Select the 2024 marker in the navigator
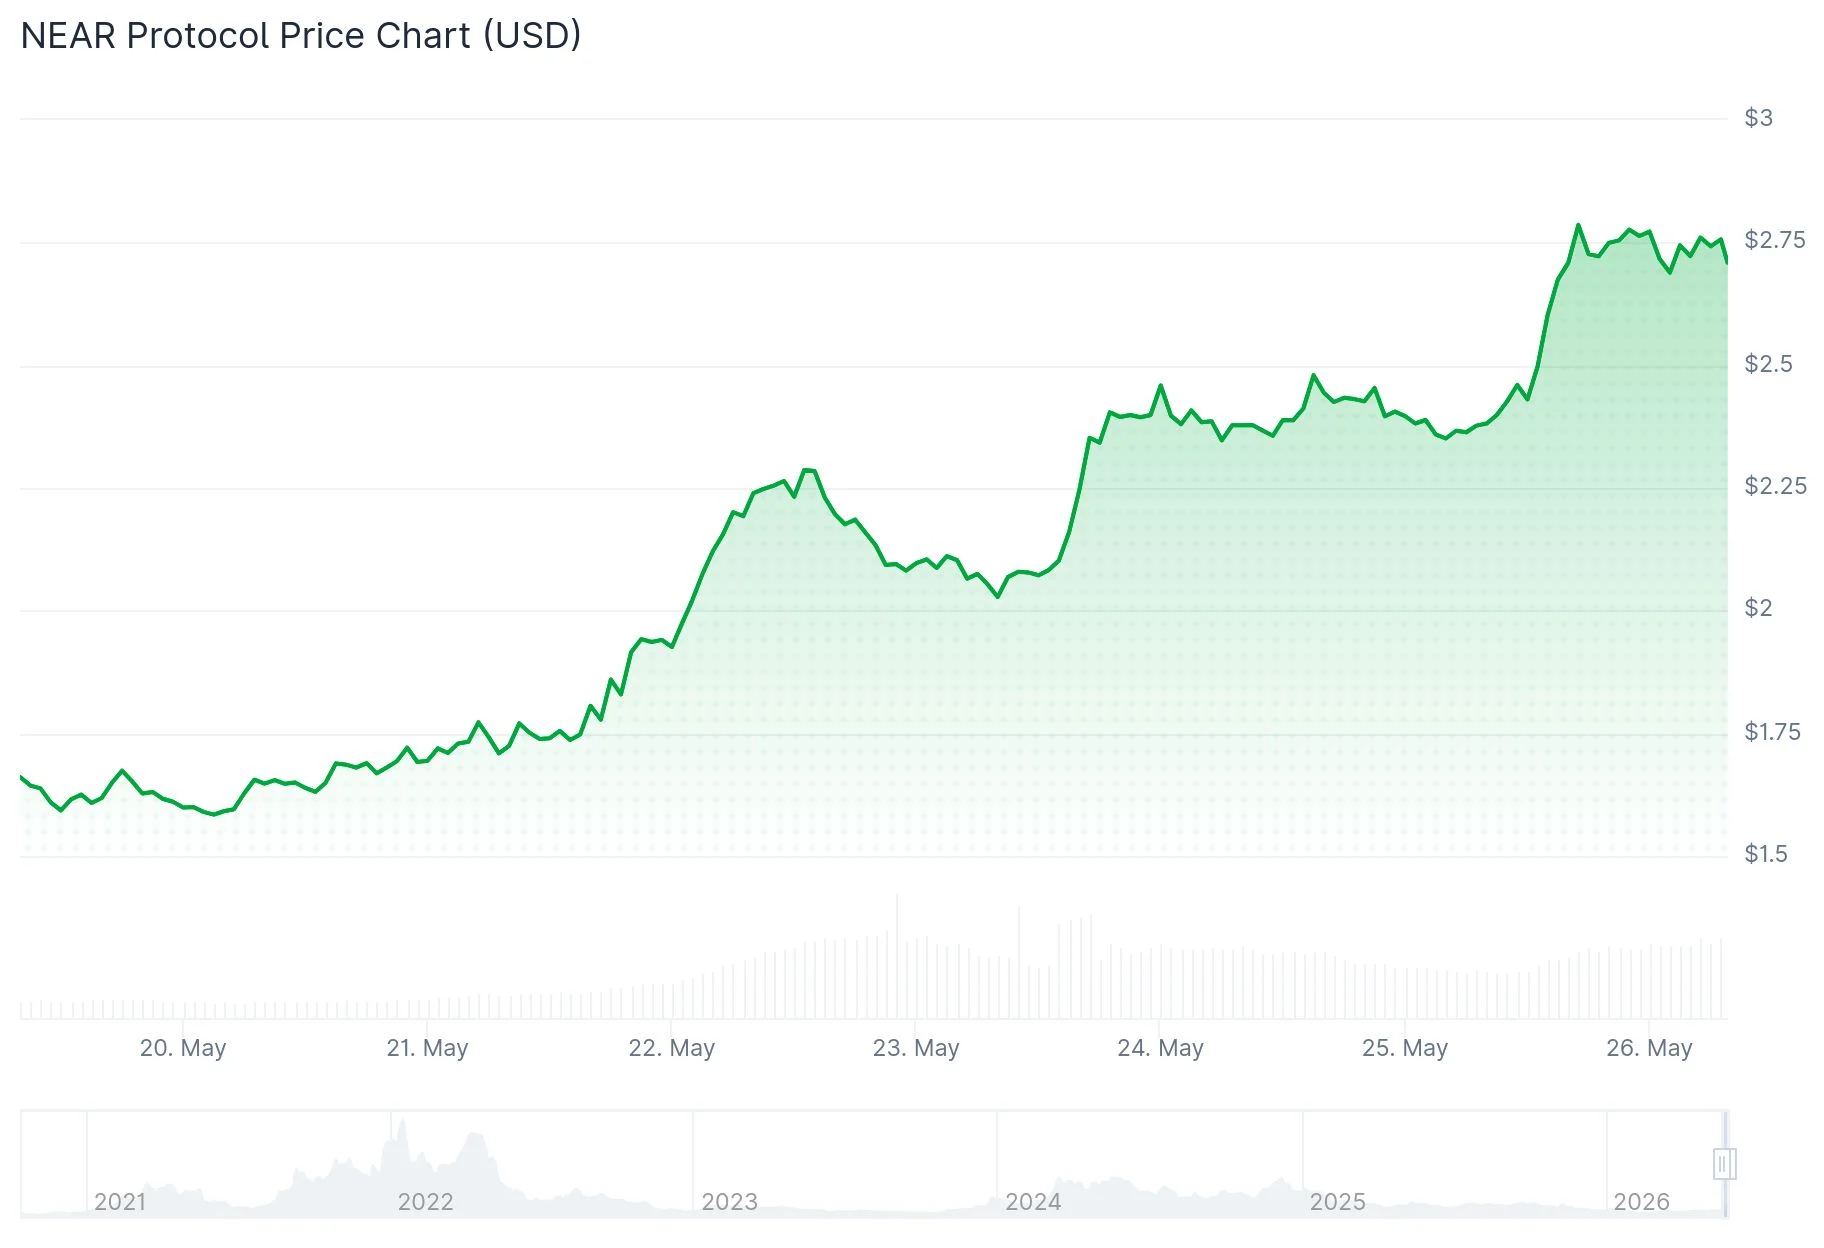 pyautogui.click(x=1034, y=1202)
